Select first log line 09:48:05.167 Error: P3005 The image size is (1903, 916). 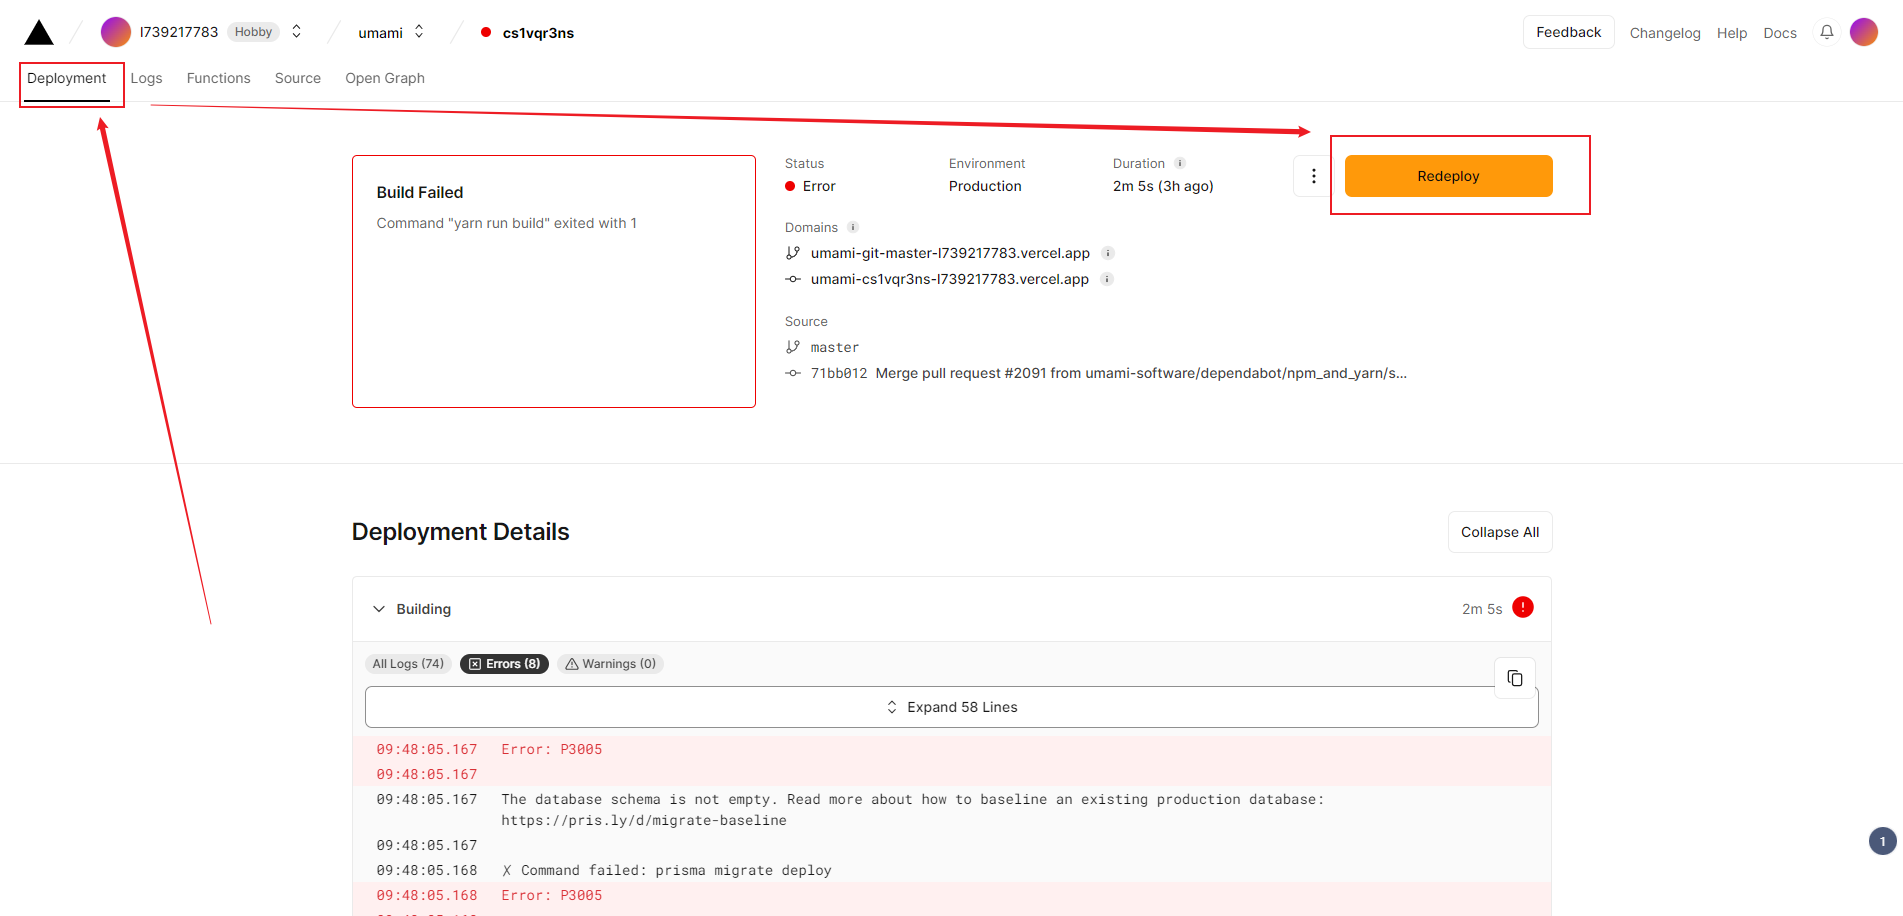(x=952, y=749)
